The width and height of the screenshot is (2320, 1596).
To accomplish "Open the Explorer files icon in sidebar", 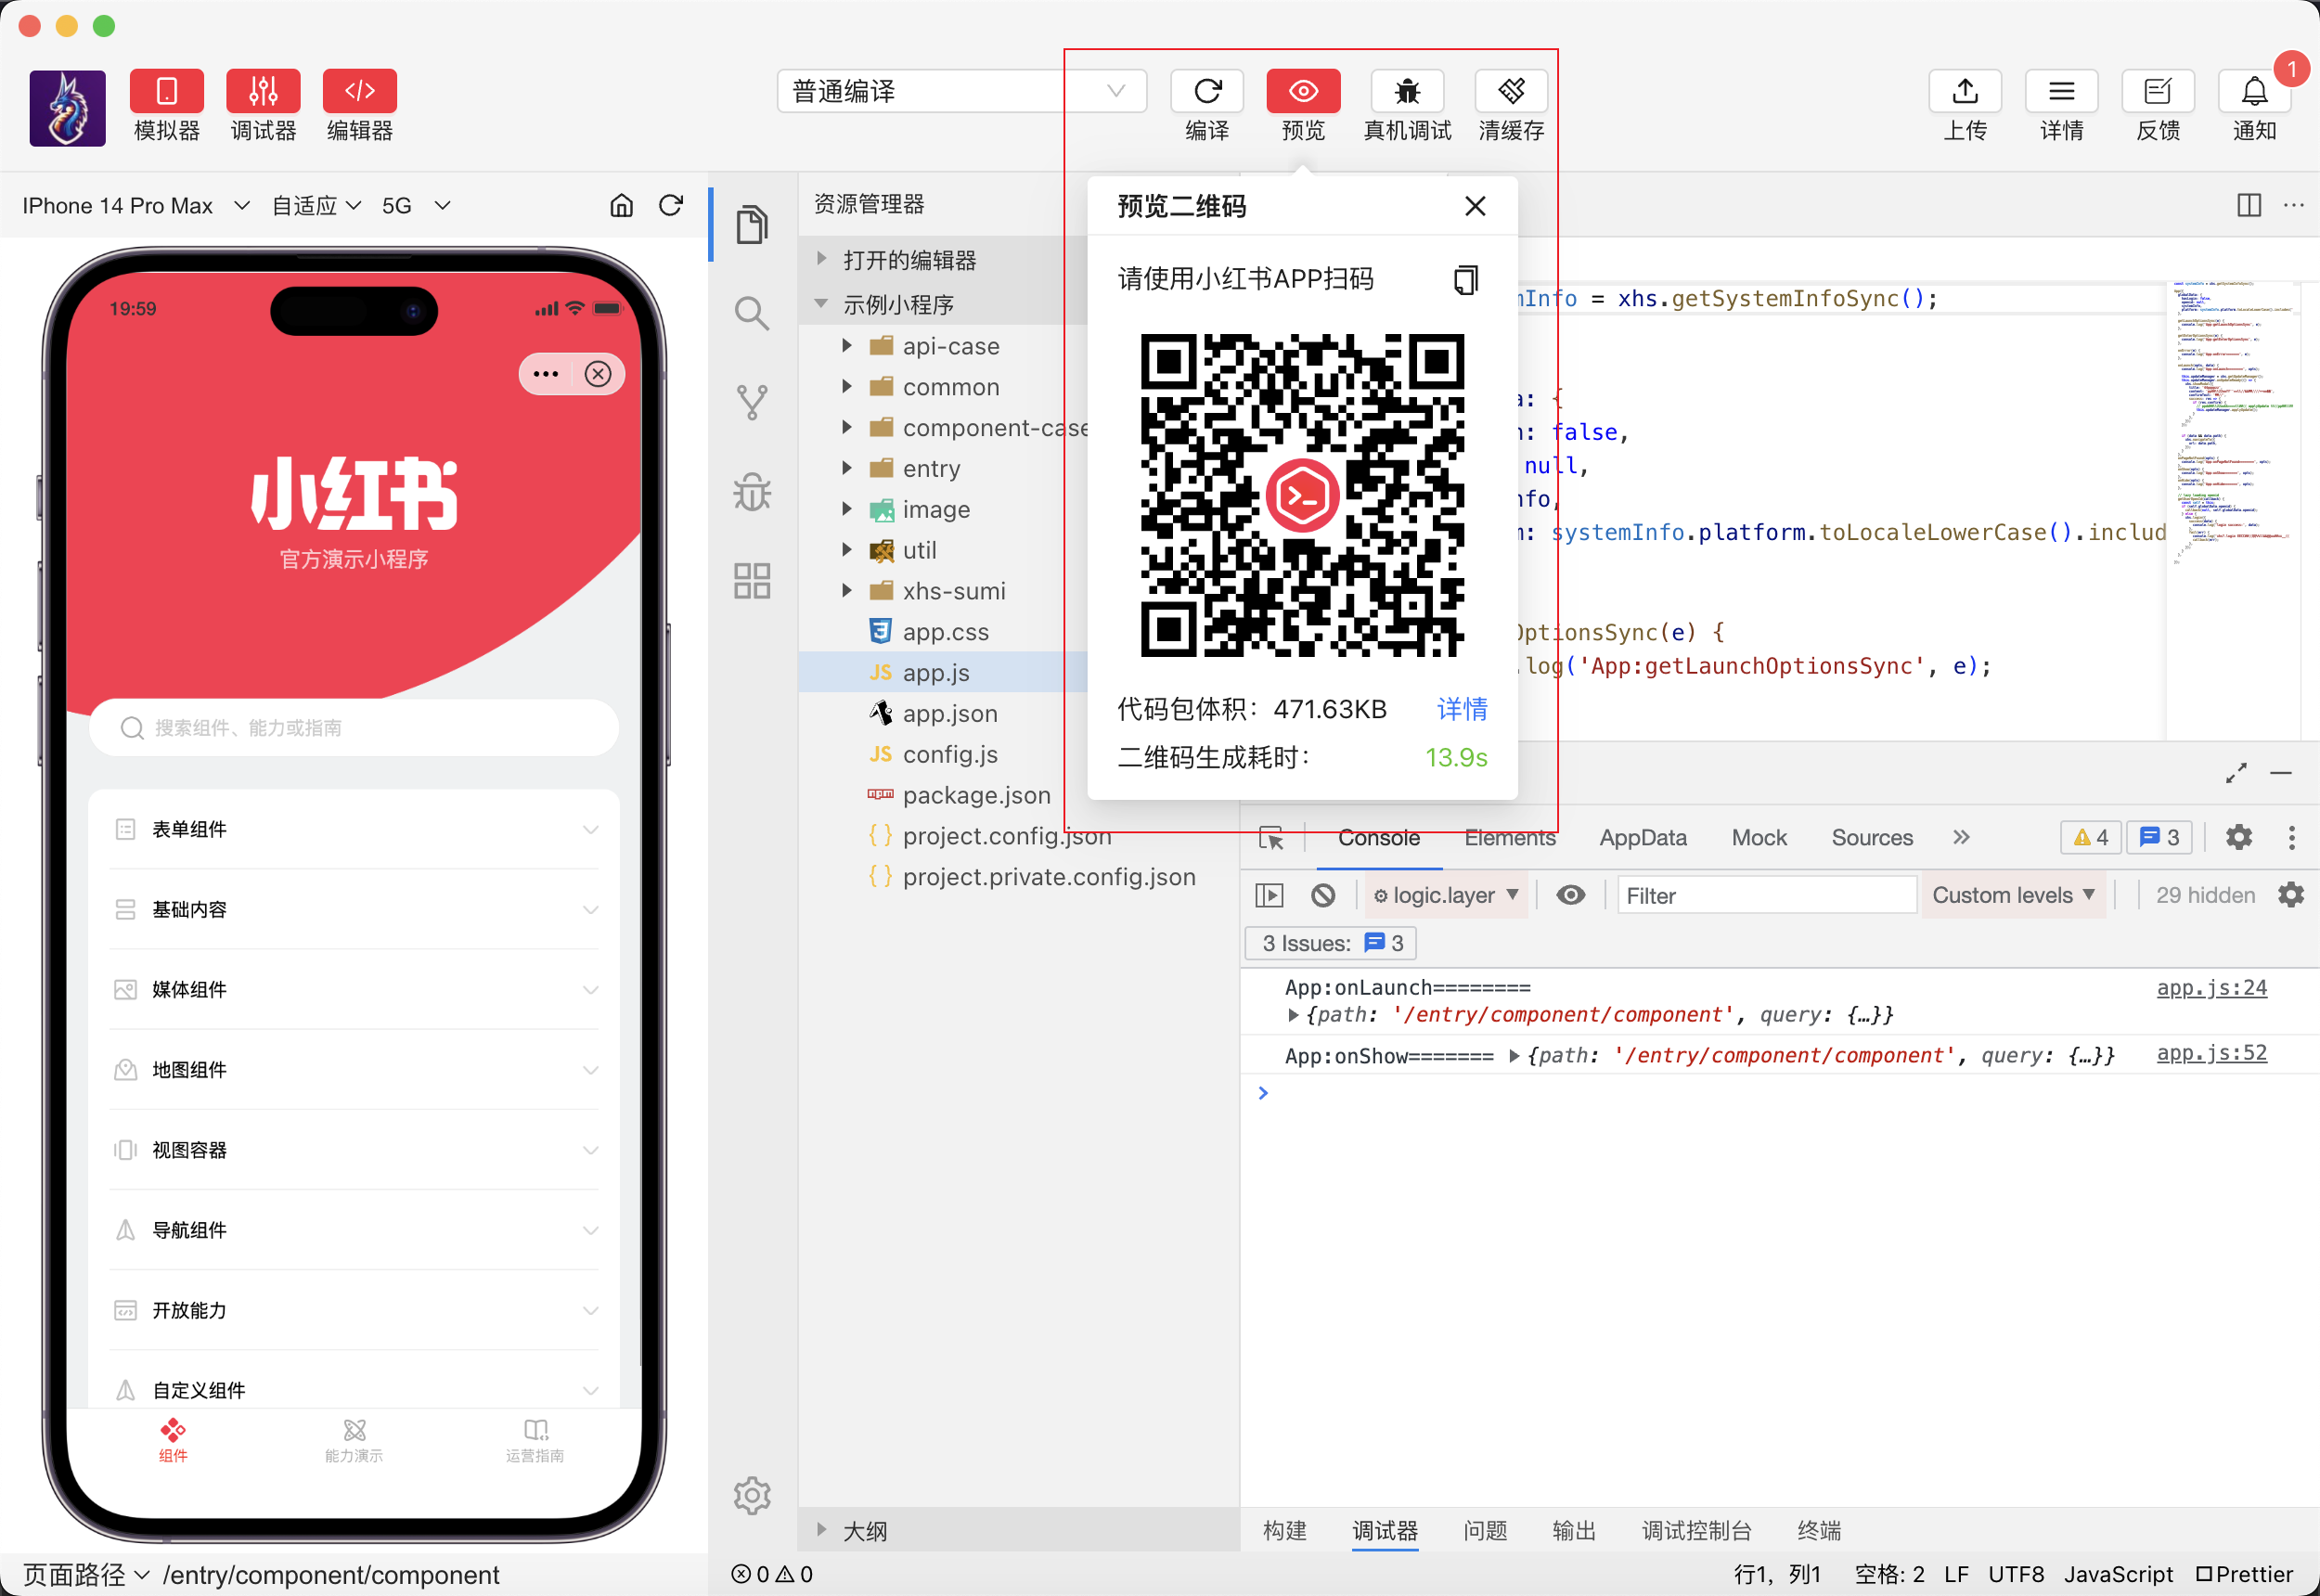I will 752,224.
